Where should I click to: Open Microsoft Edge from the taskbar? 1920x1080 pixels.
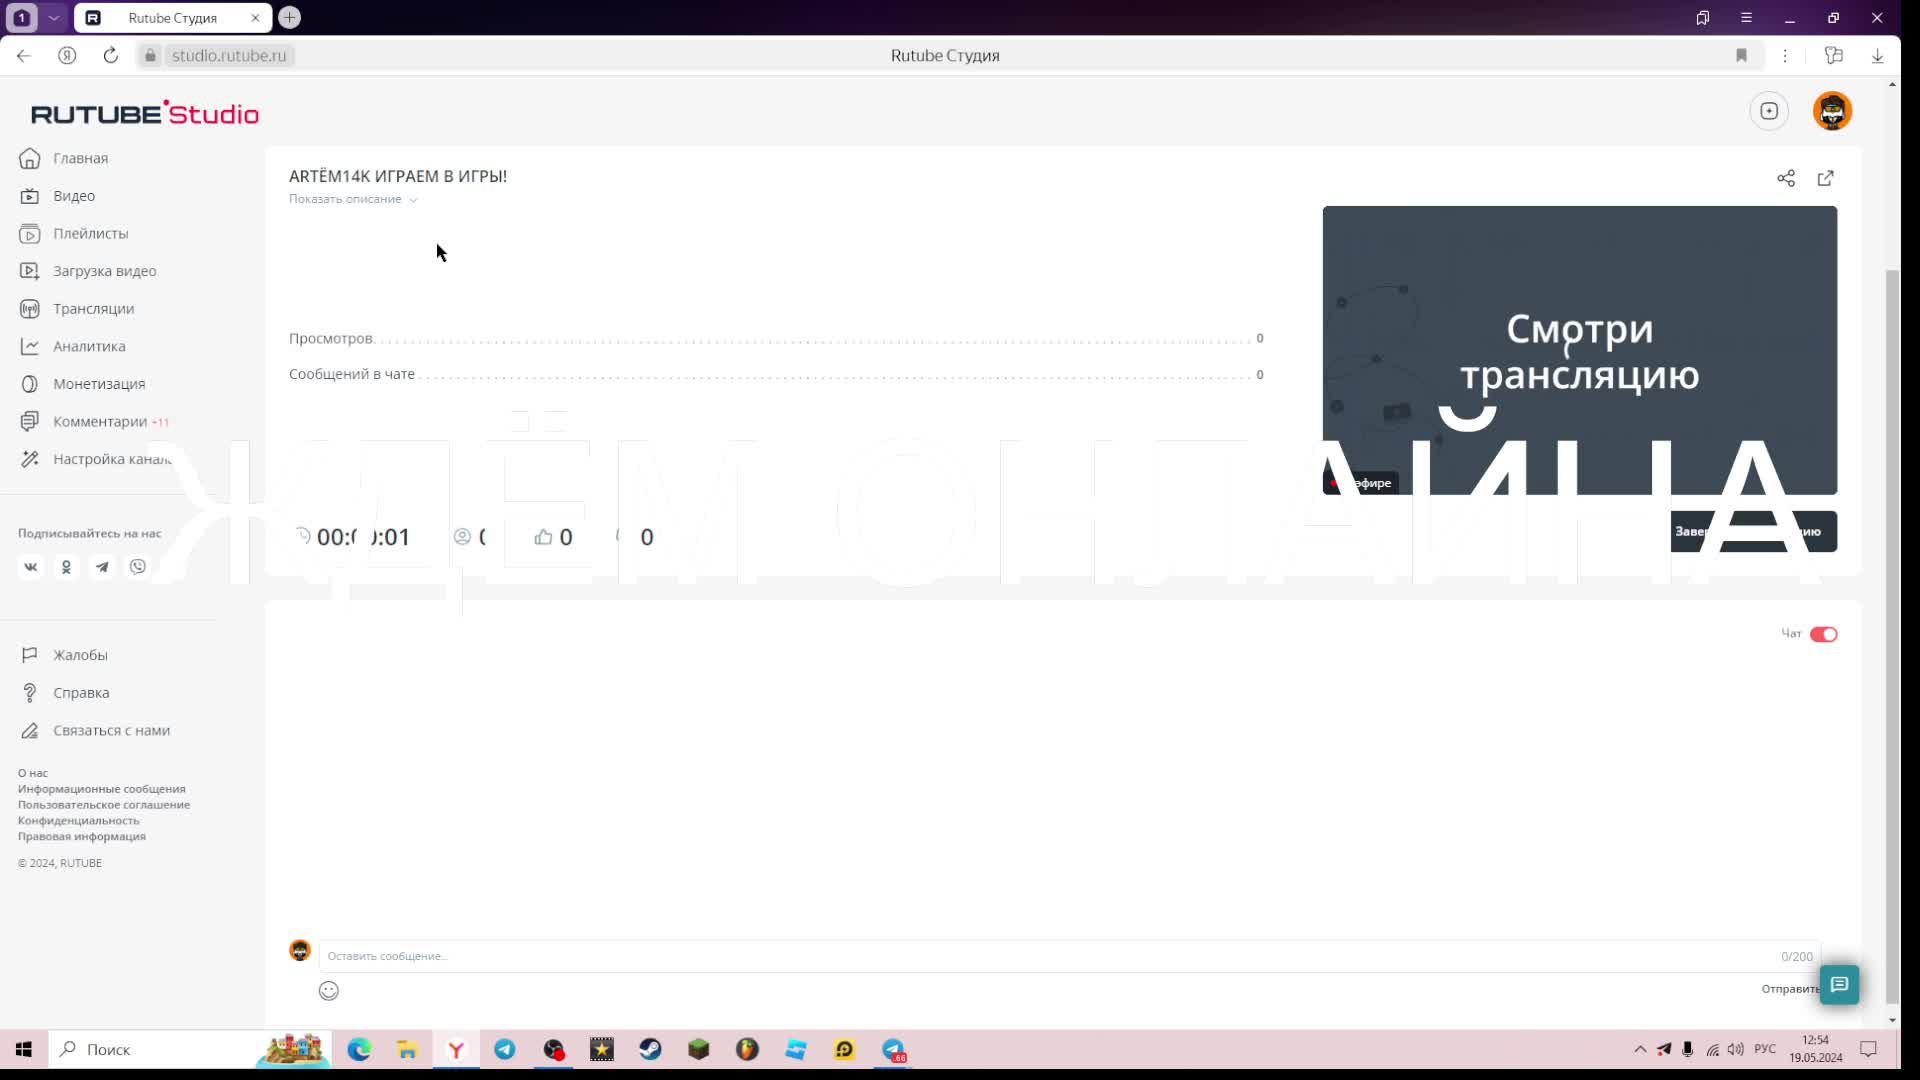pos(359,1049)
